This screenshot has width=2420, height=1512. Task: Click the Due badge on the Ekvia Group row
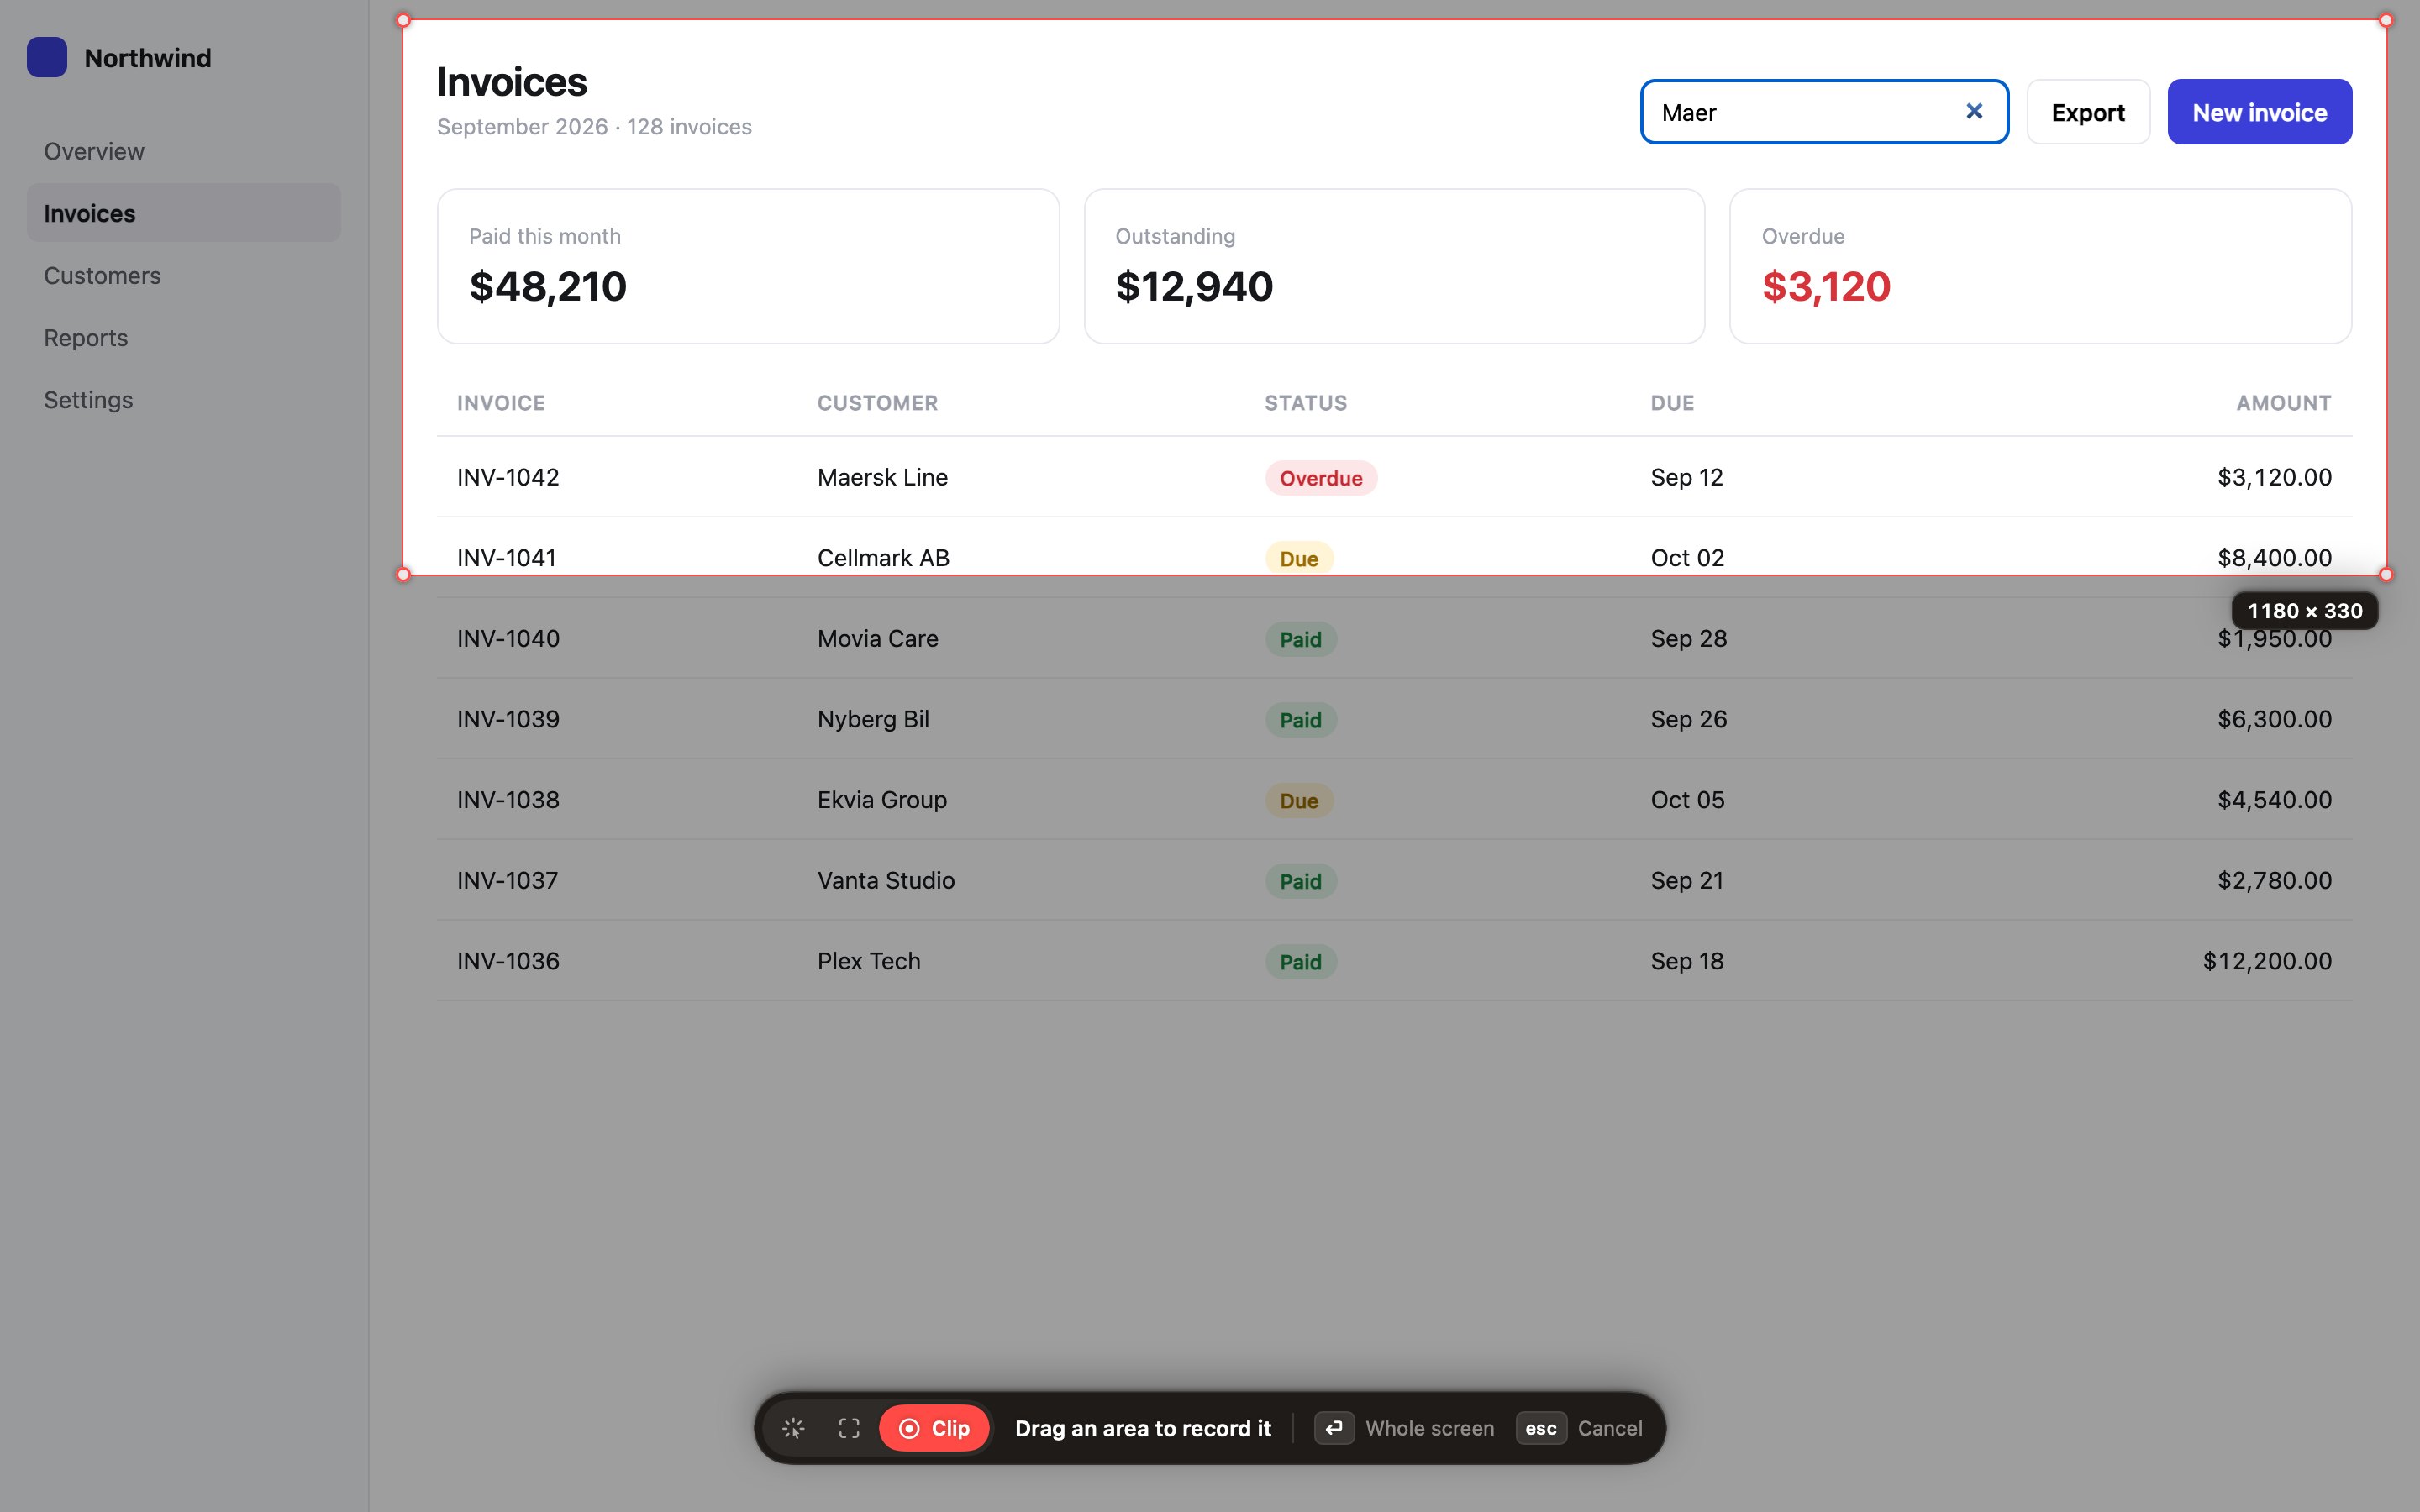pyautogui.click(x=1299, y=801)
